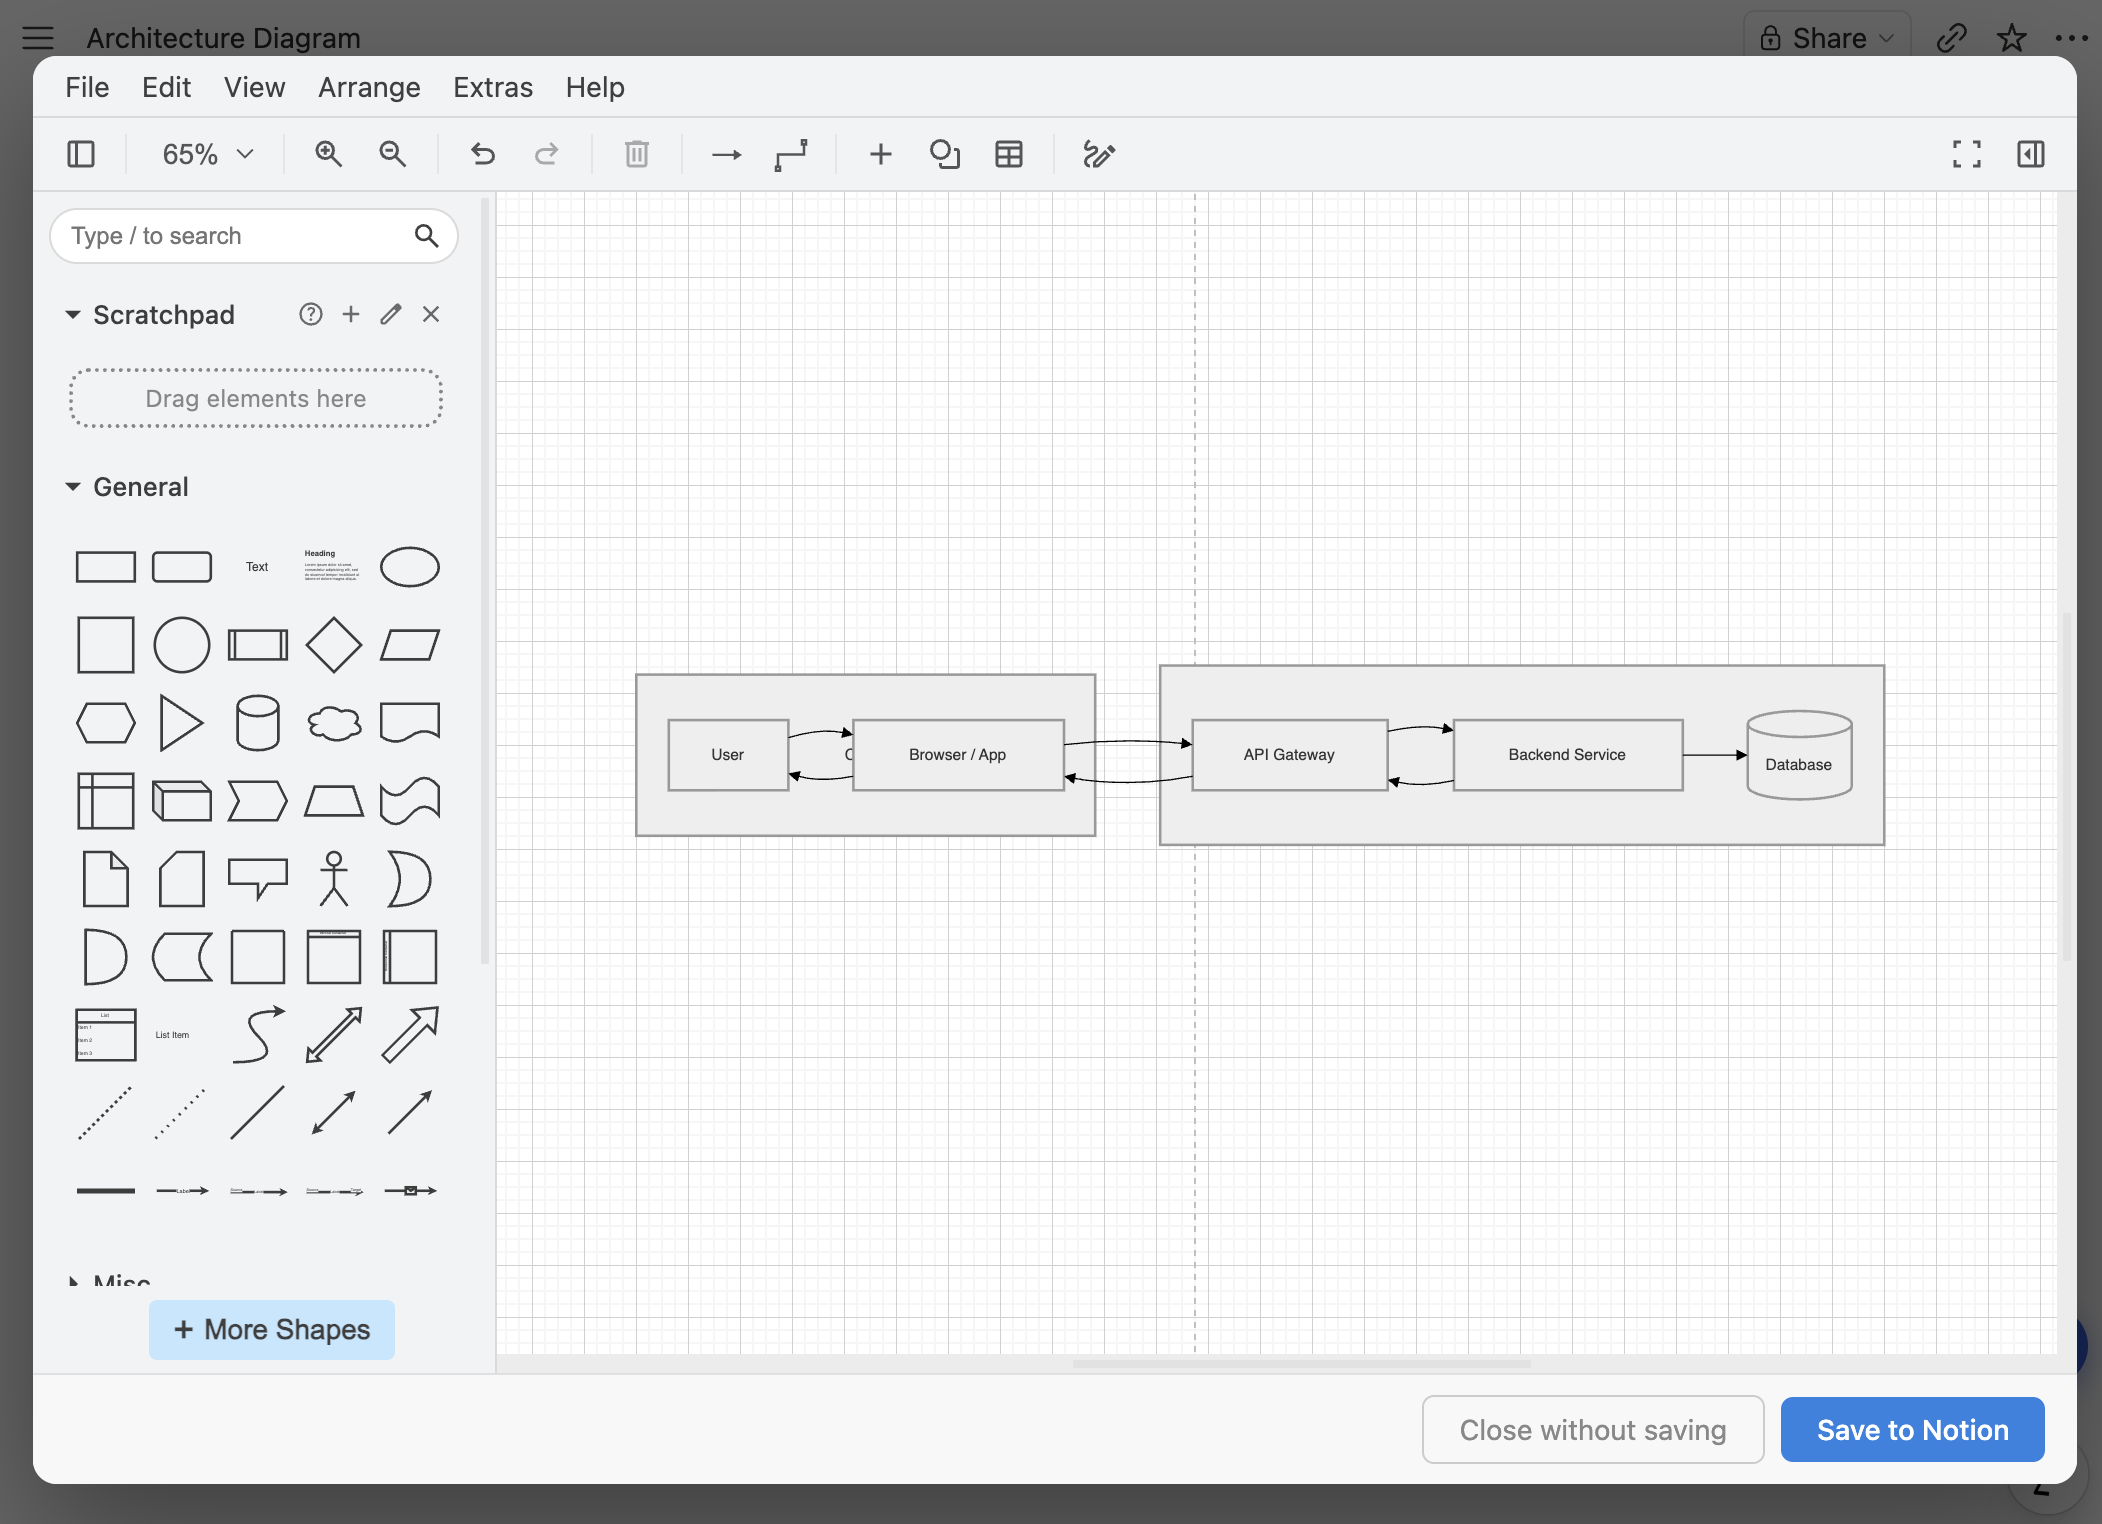Activate the freehand drawing tool

coord(1099,154)
